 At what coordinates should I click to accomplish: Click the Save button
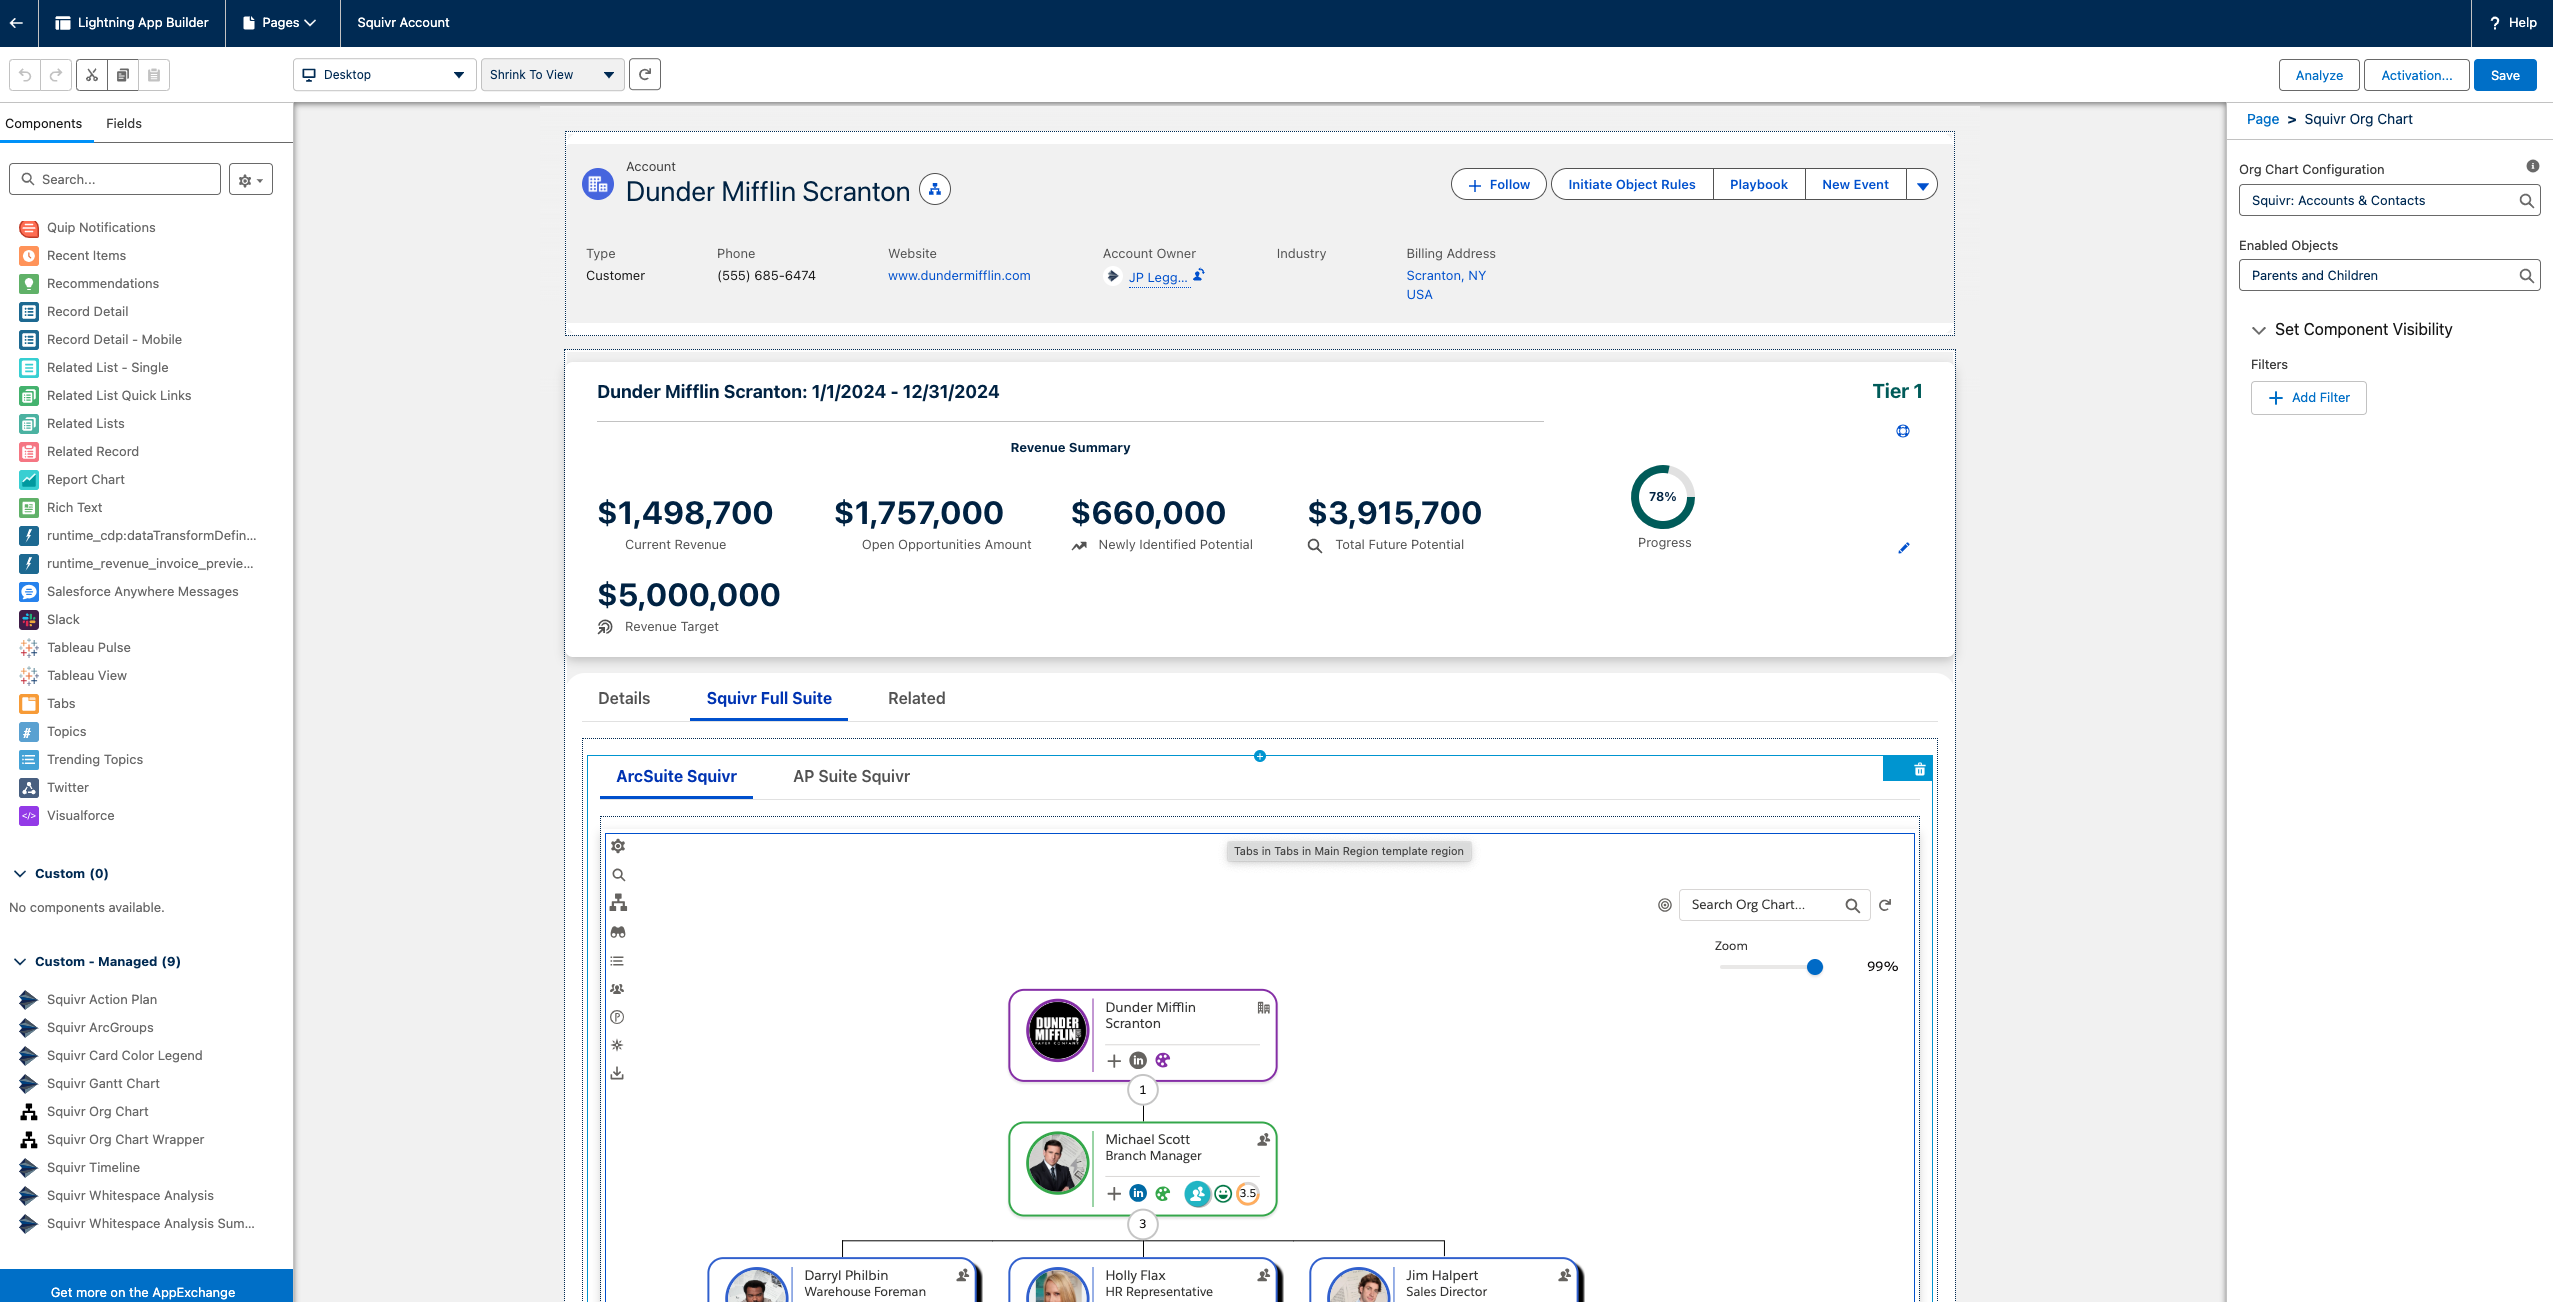tap(2505, 75)
